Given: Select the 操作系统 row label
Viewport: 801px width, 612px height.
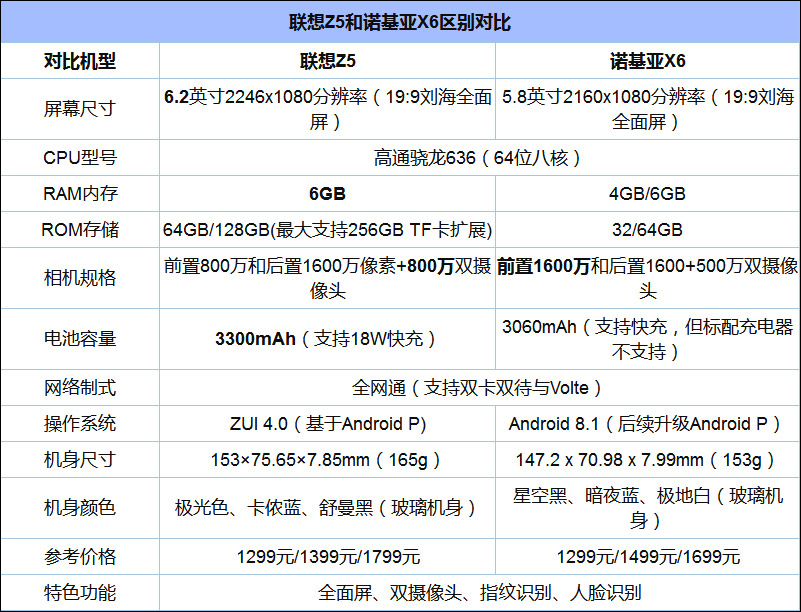Looking at the screenshot, I should tap(80, 423).
